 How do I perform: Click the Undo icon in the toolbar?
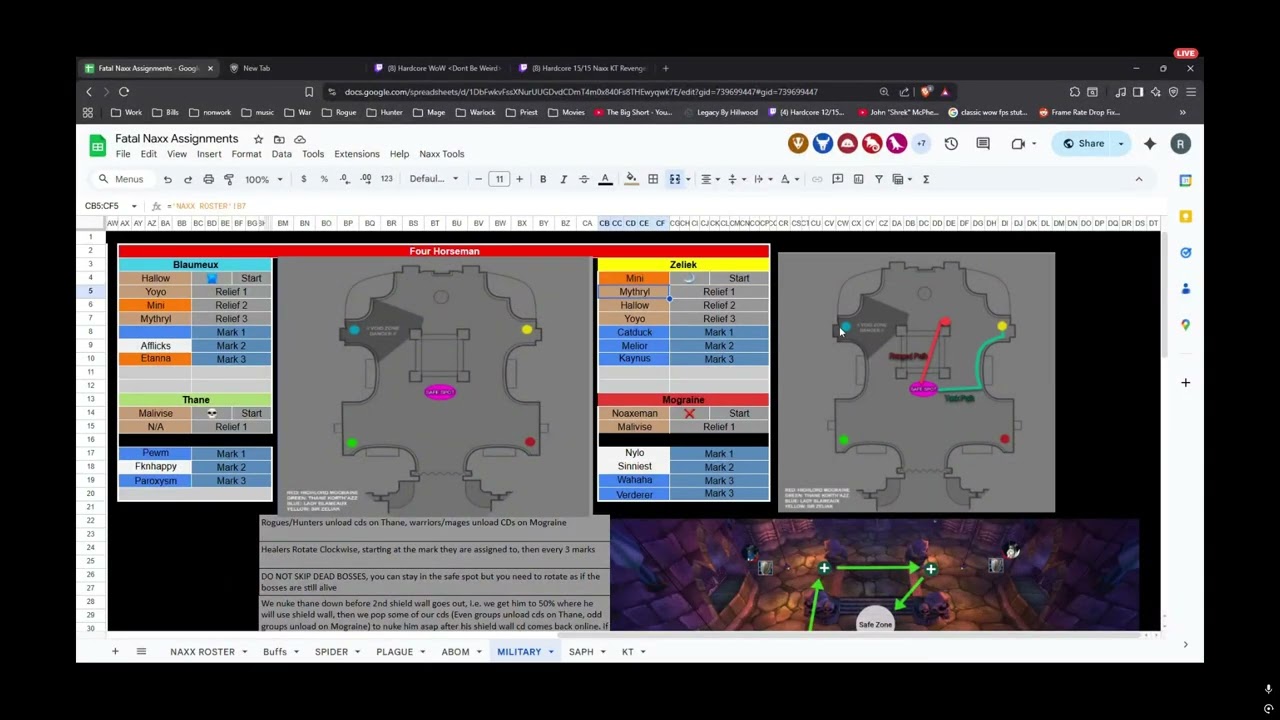(167, 179)
